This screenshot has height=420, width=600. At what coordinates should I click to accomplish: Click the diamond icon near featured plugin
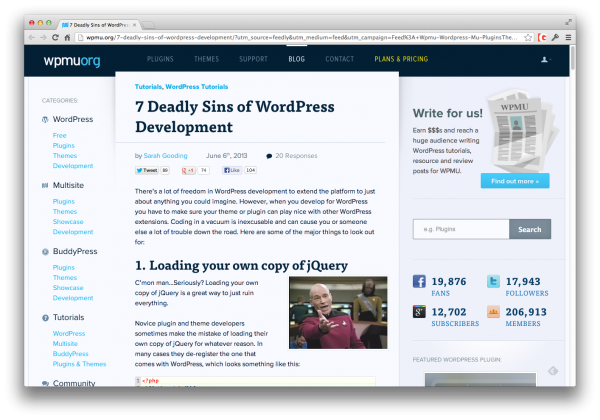pos(553,371)
